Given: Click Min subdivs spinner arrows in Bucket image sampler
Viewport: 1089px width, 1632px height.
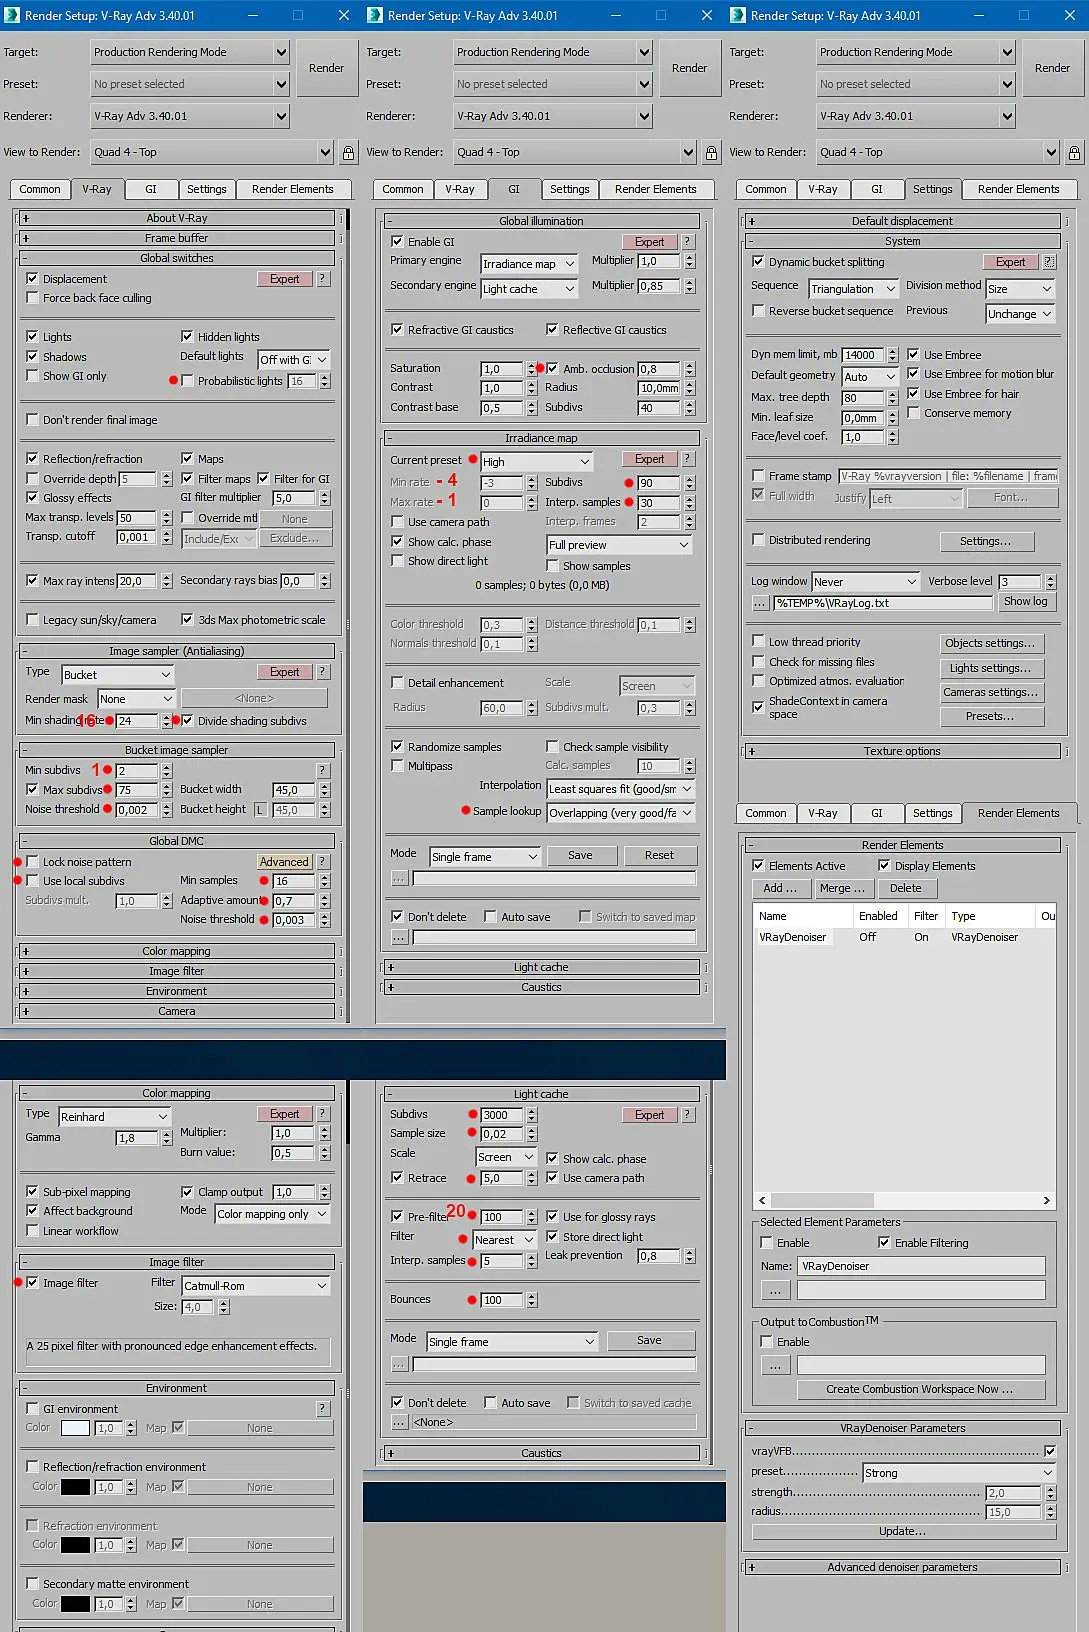Looking at the screenshot, I should (x=167, y=771).
